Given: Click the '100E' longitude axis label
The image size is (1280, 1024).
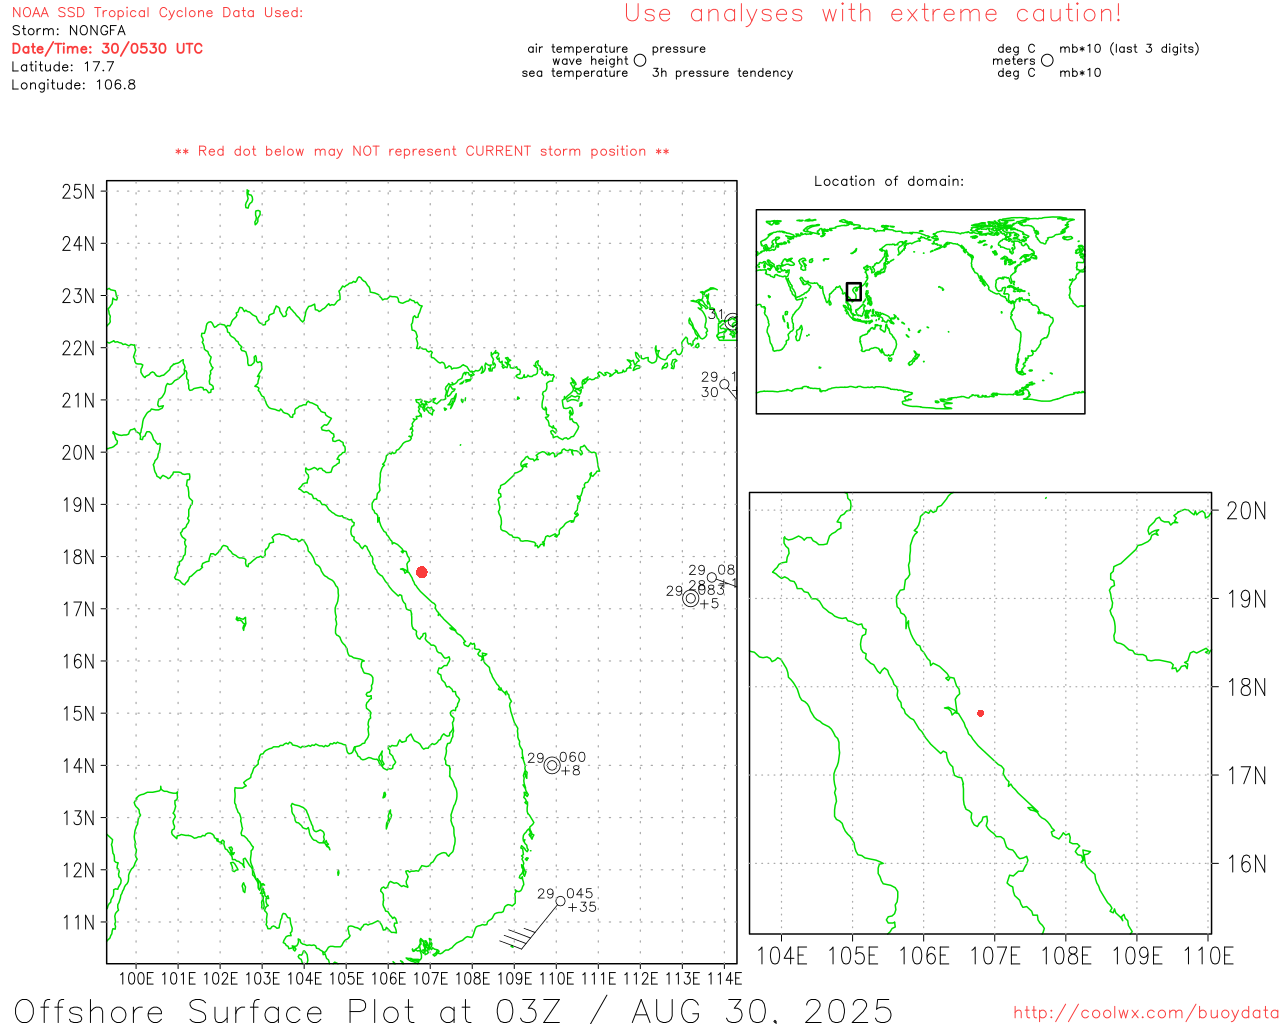Looking at the screenshot, I should 136,978.
